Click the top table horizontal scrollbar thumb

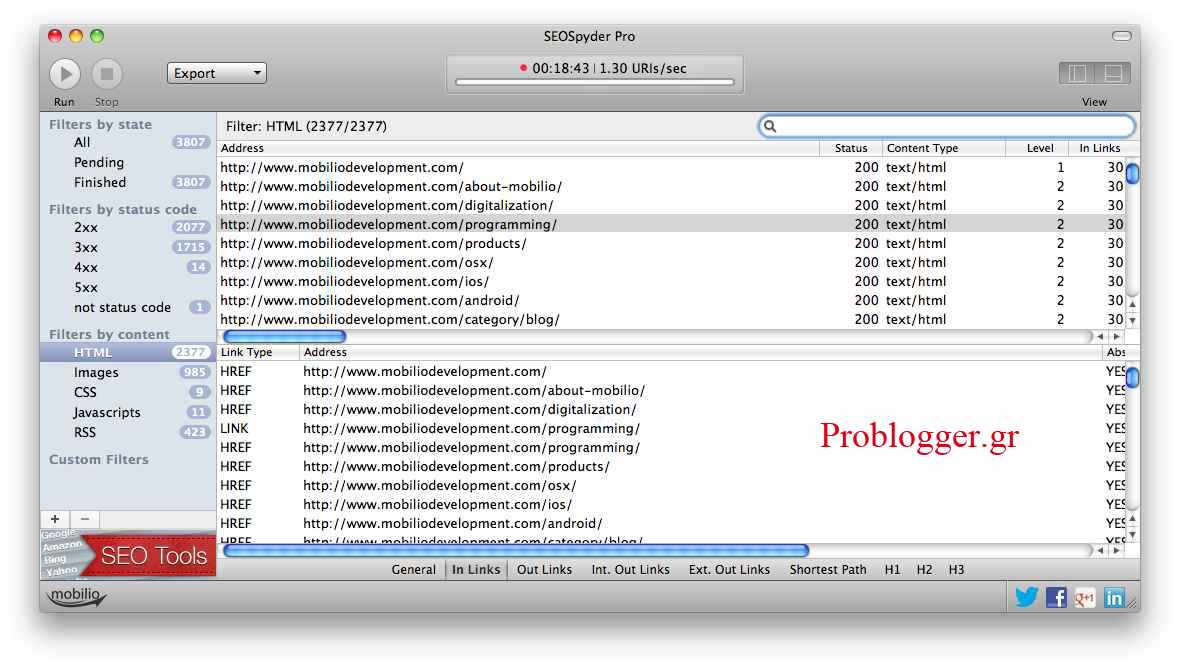pos(284,337)
